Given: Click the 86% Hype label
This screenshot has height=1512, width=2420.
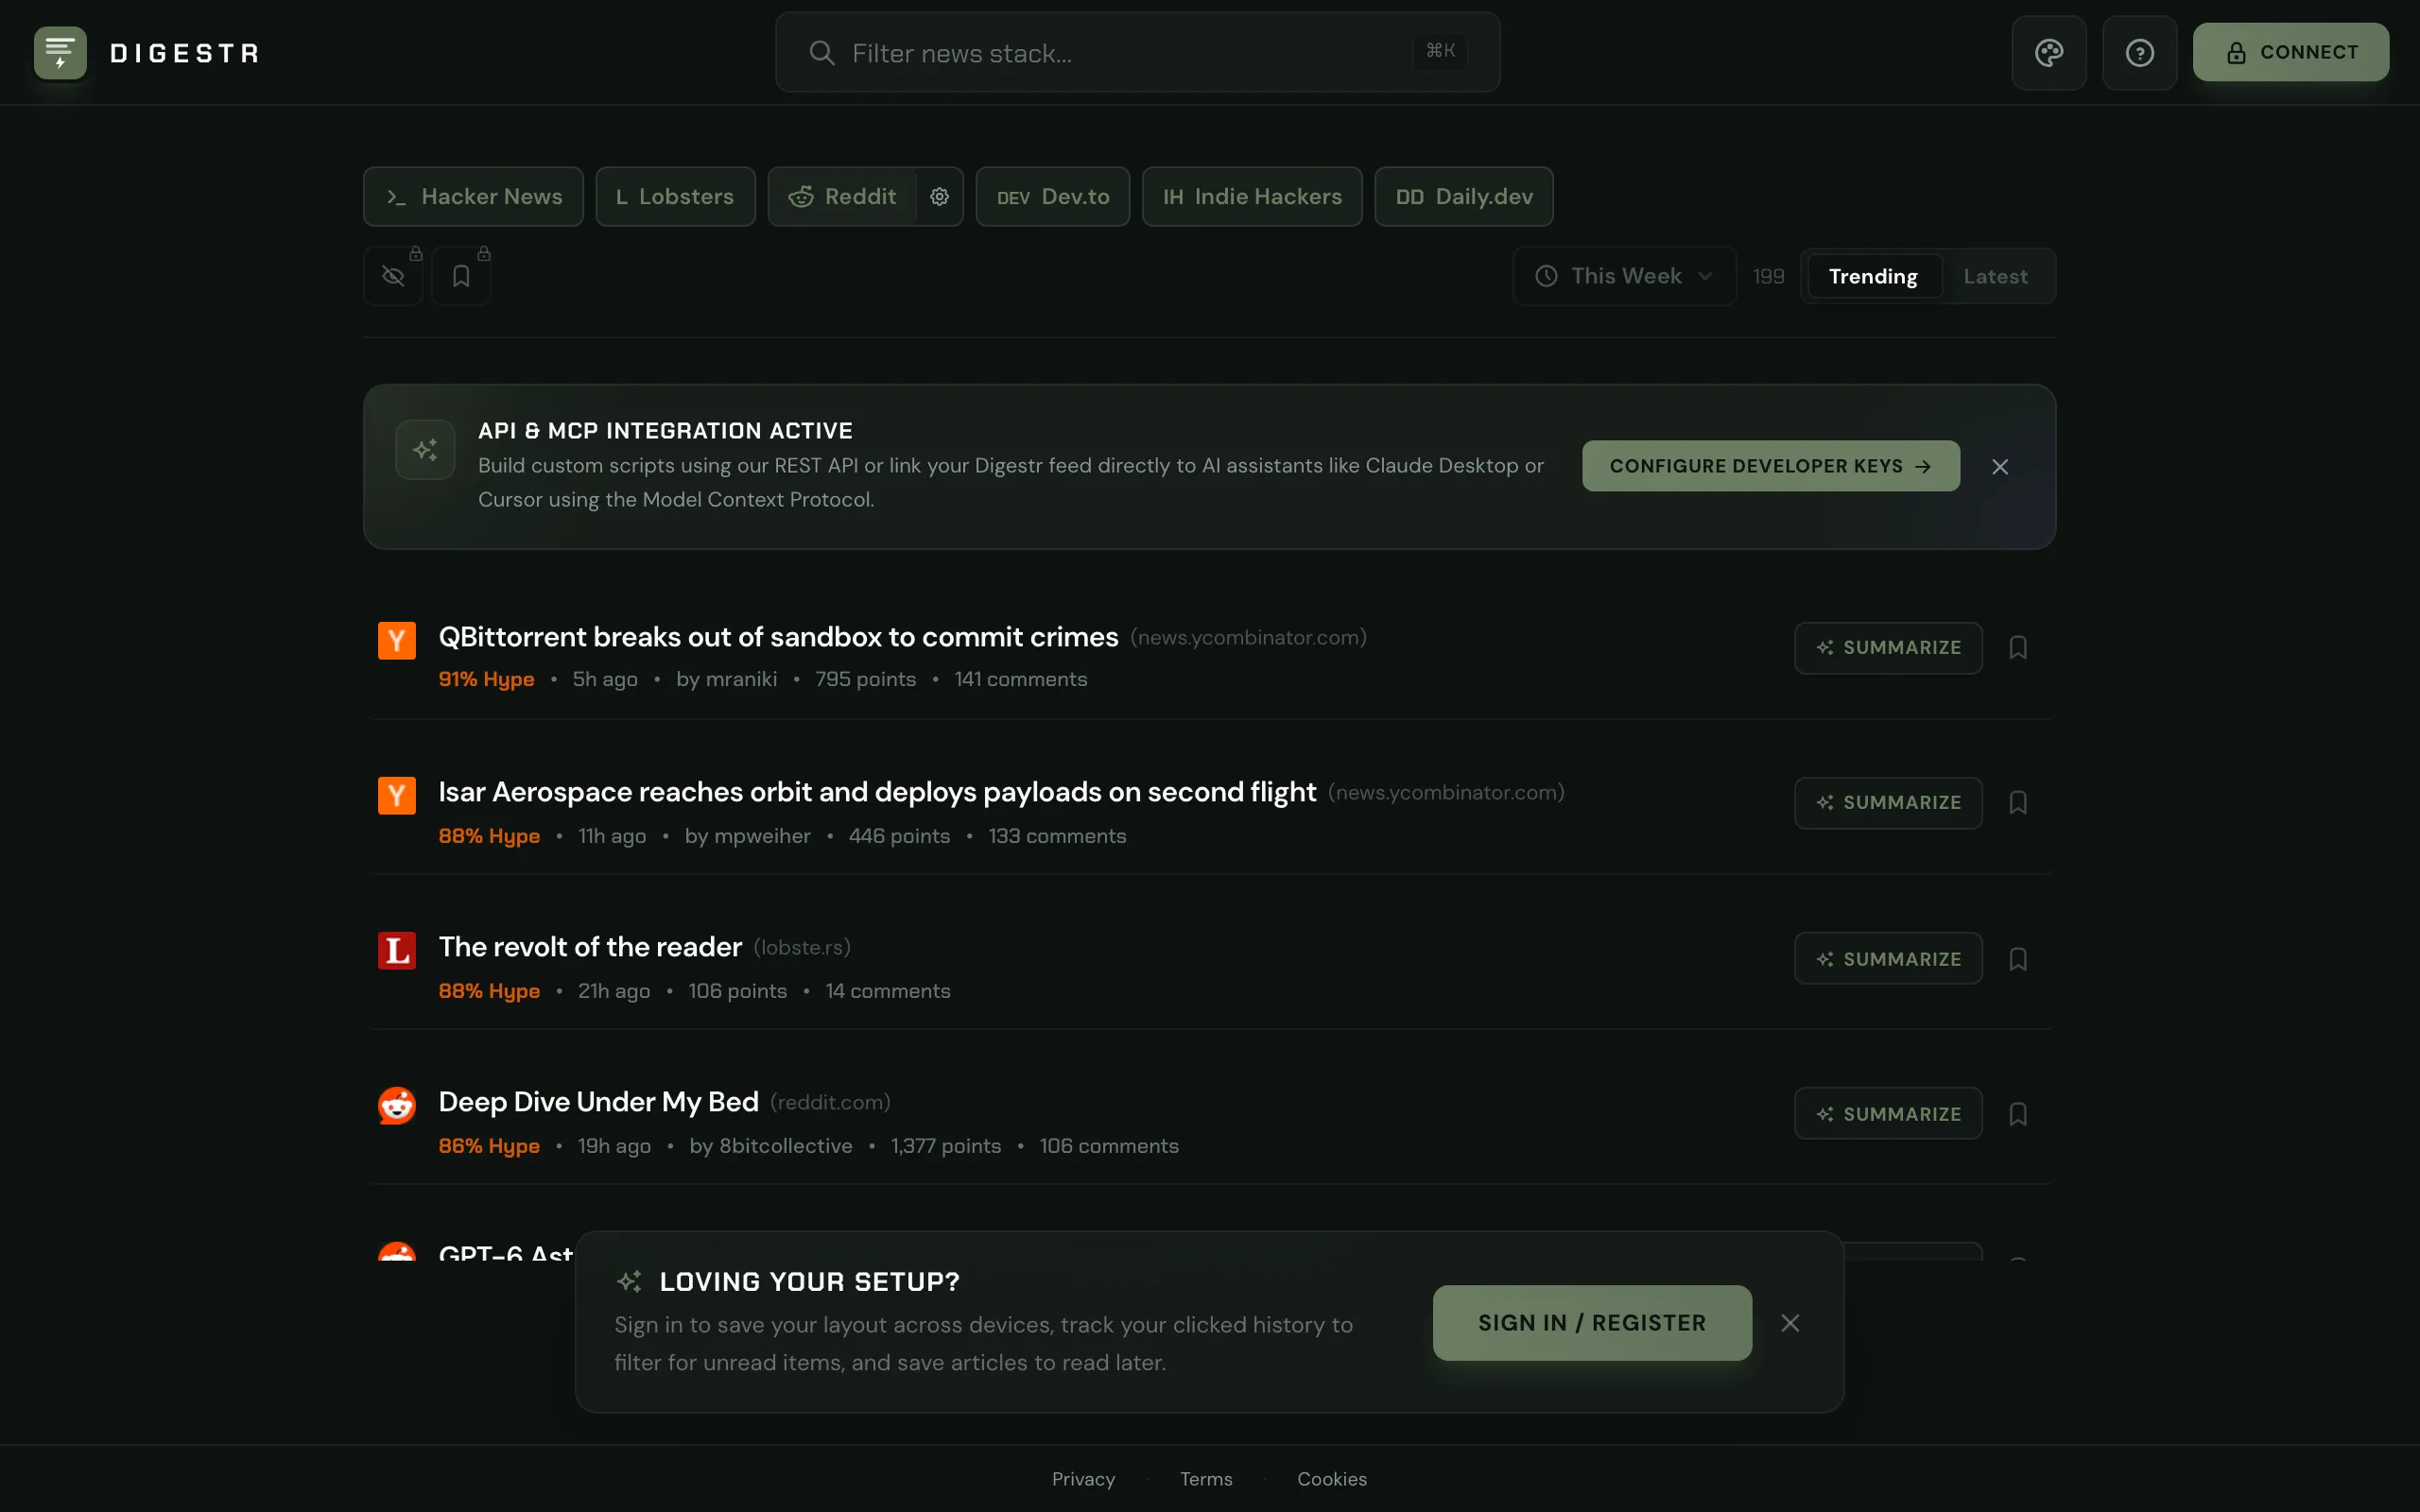Looking at the screenshot, I should coord(489,1146).
